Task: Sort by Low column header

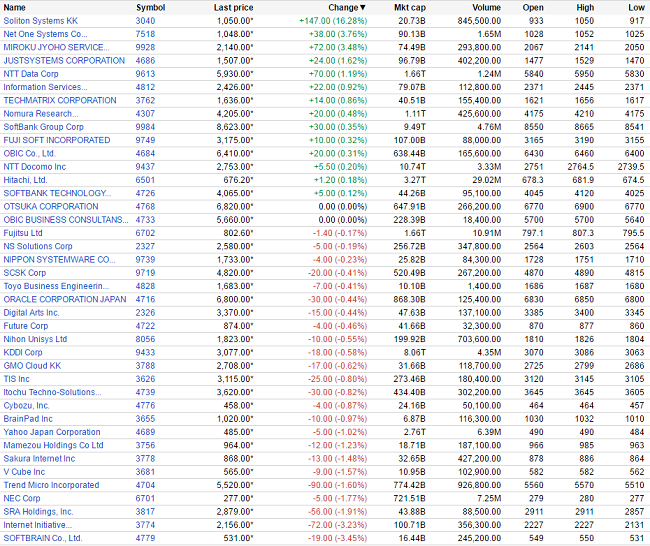Action: tap(636, 7)
